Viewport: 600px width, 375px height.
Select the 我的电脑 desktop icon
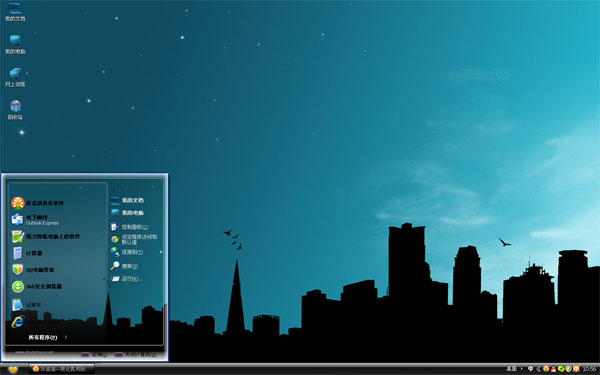[x=15, y=44]
